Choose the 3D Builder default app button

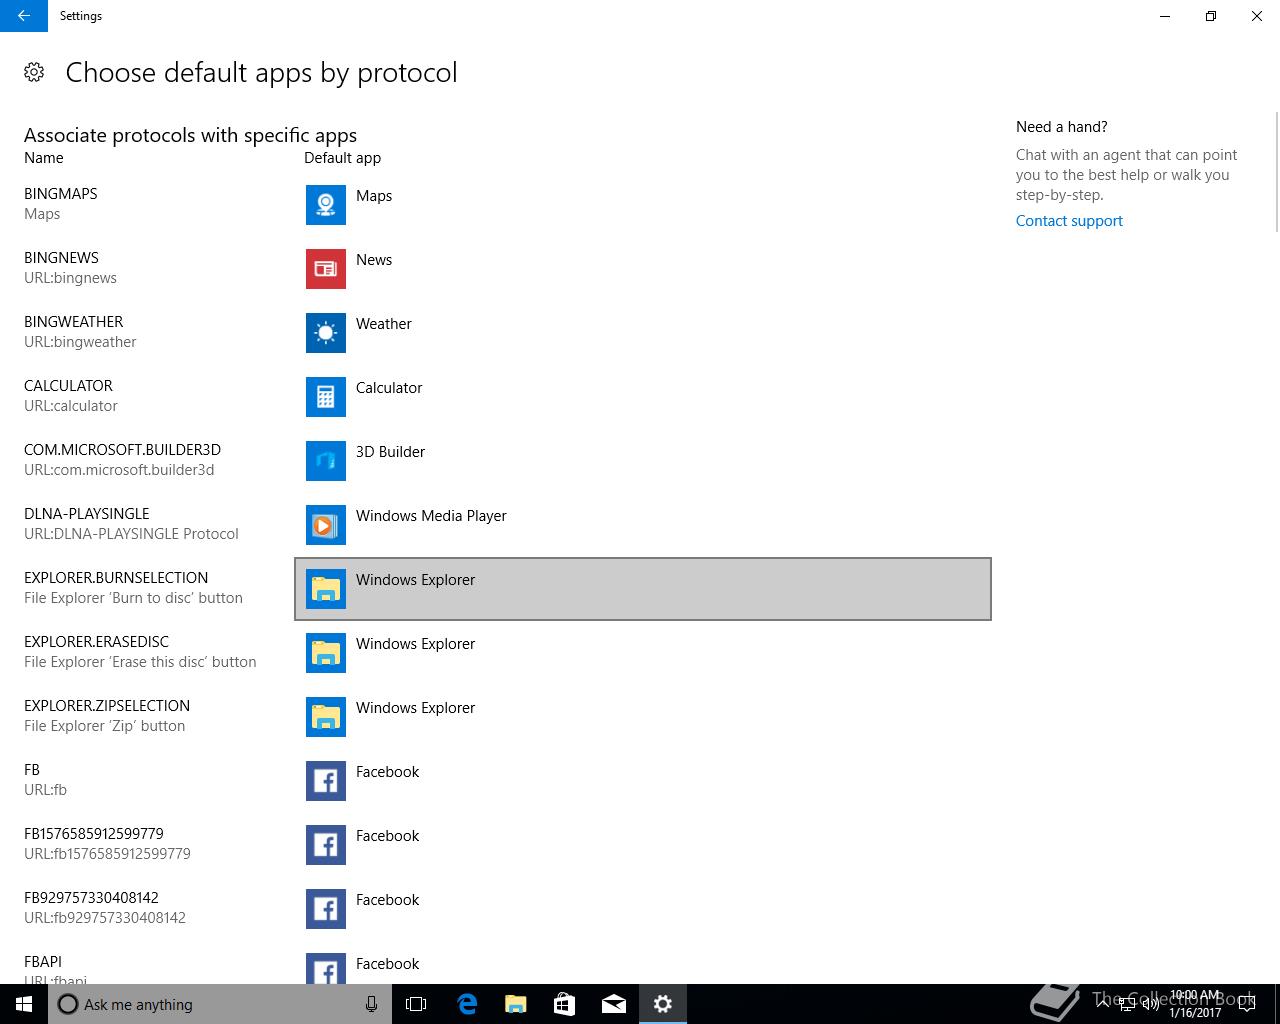click(643, 461)
